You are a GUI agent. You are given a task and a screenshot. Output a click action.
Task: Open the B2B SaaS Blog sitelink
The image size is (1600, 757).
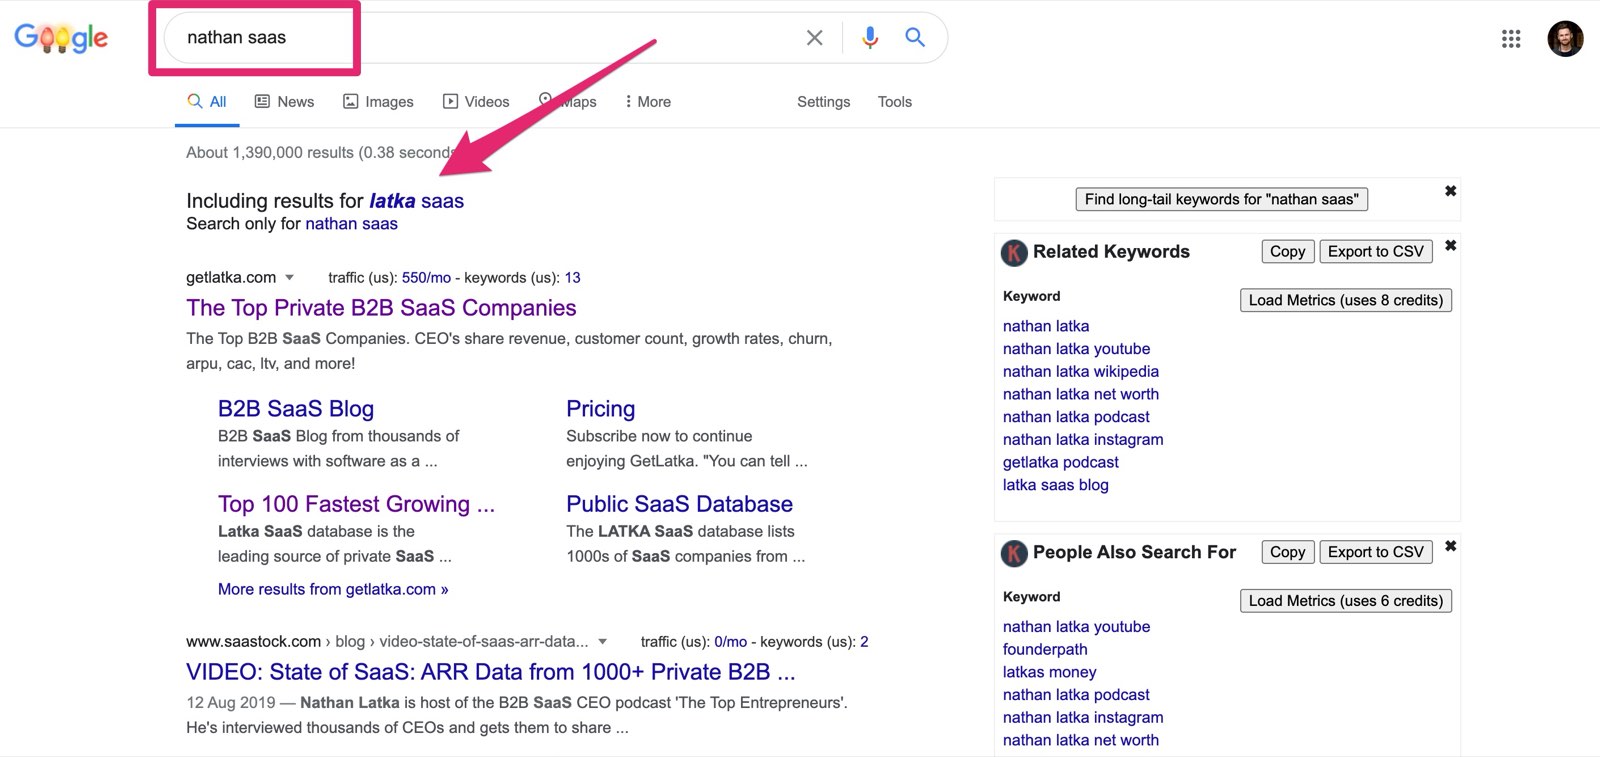click(296, 409)
